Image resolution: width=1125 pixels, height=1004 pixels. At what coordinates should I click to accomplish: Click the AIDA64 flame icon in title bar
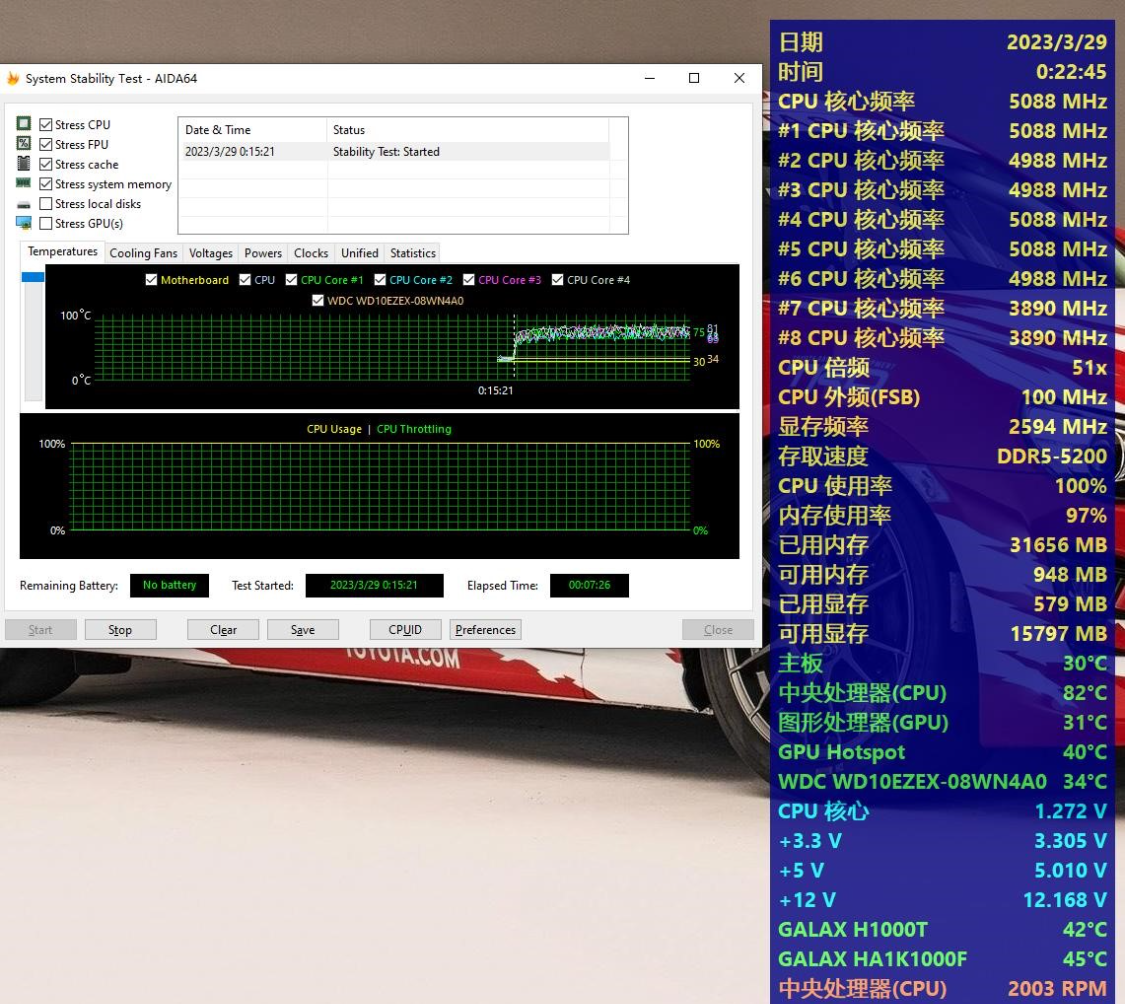point(13,78)
